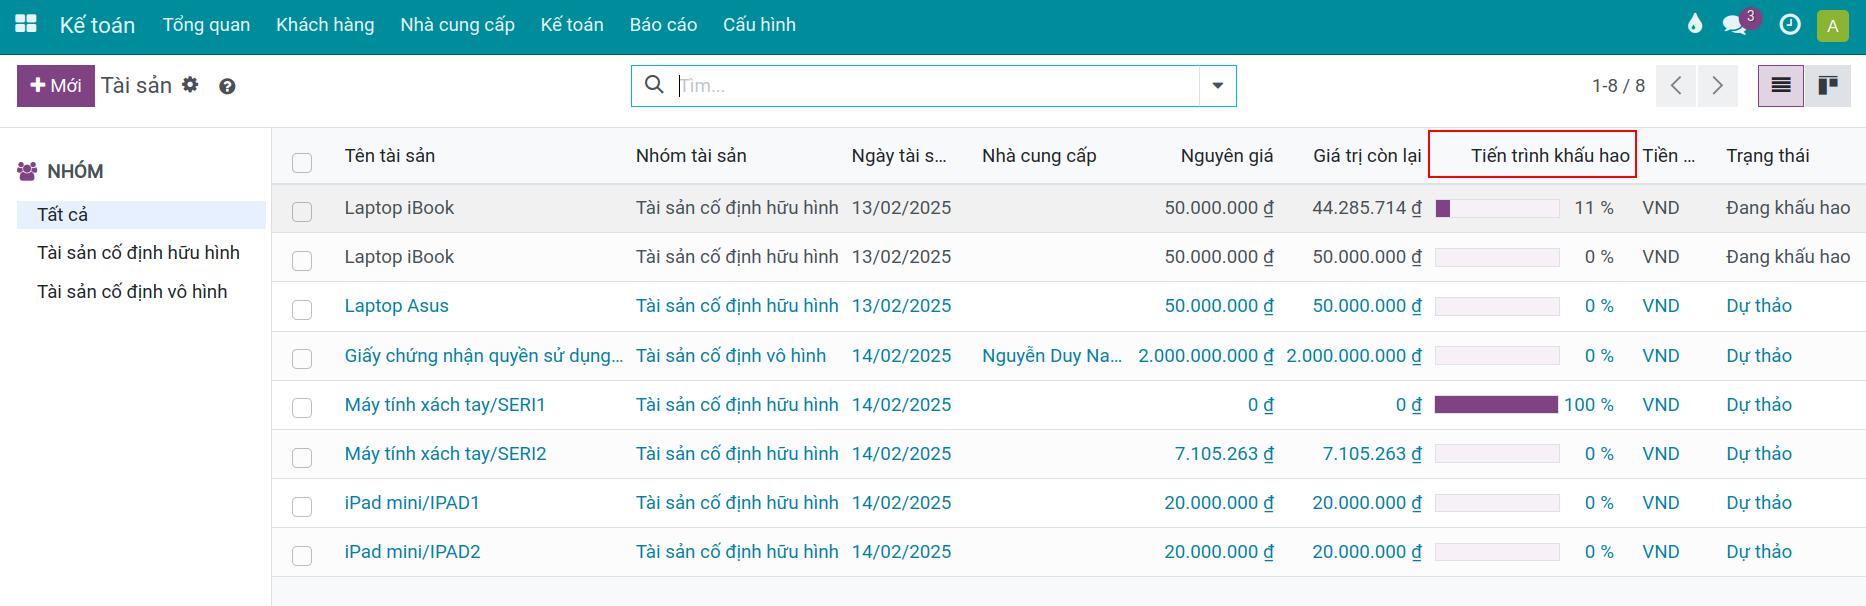Click the water drop debug icon
This screenshot has width=1866, height=606.
click(x=1694, y=24)
